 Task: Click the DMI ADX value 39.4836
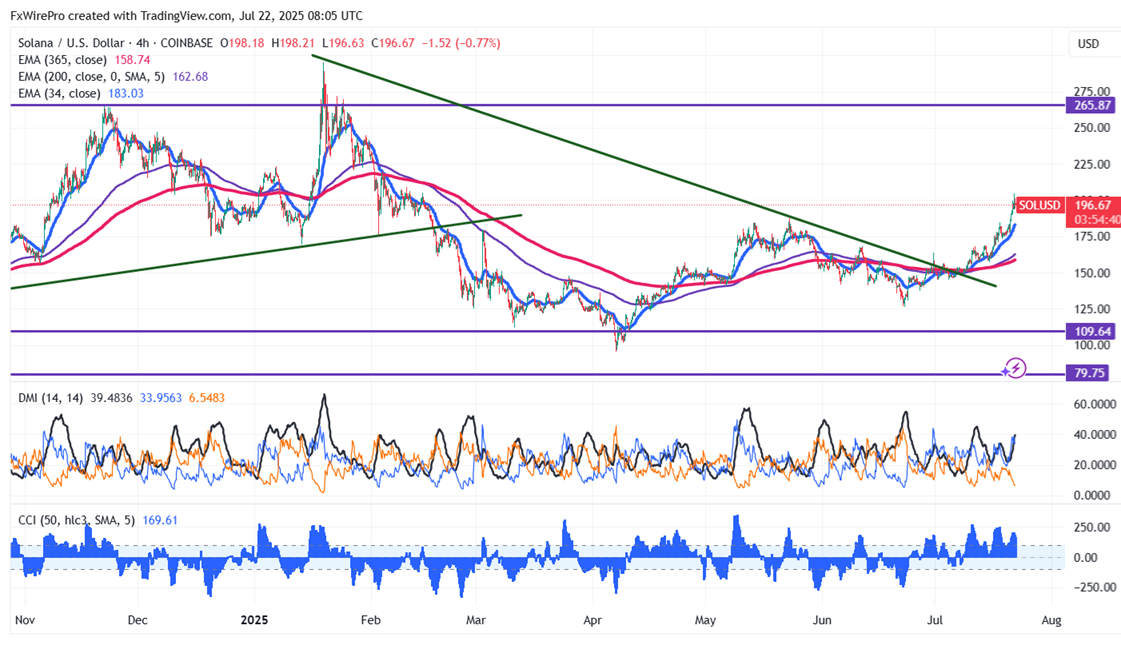[112, 398]
